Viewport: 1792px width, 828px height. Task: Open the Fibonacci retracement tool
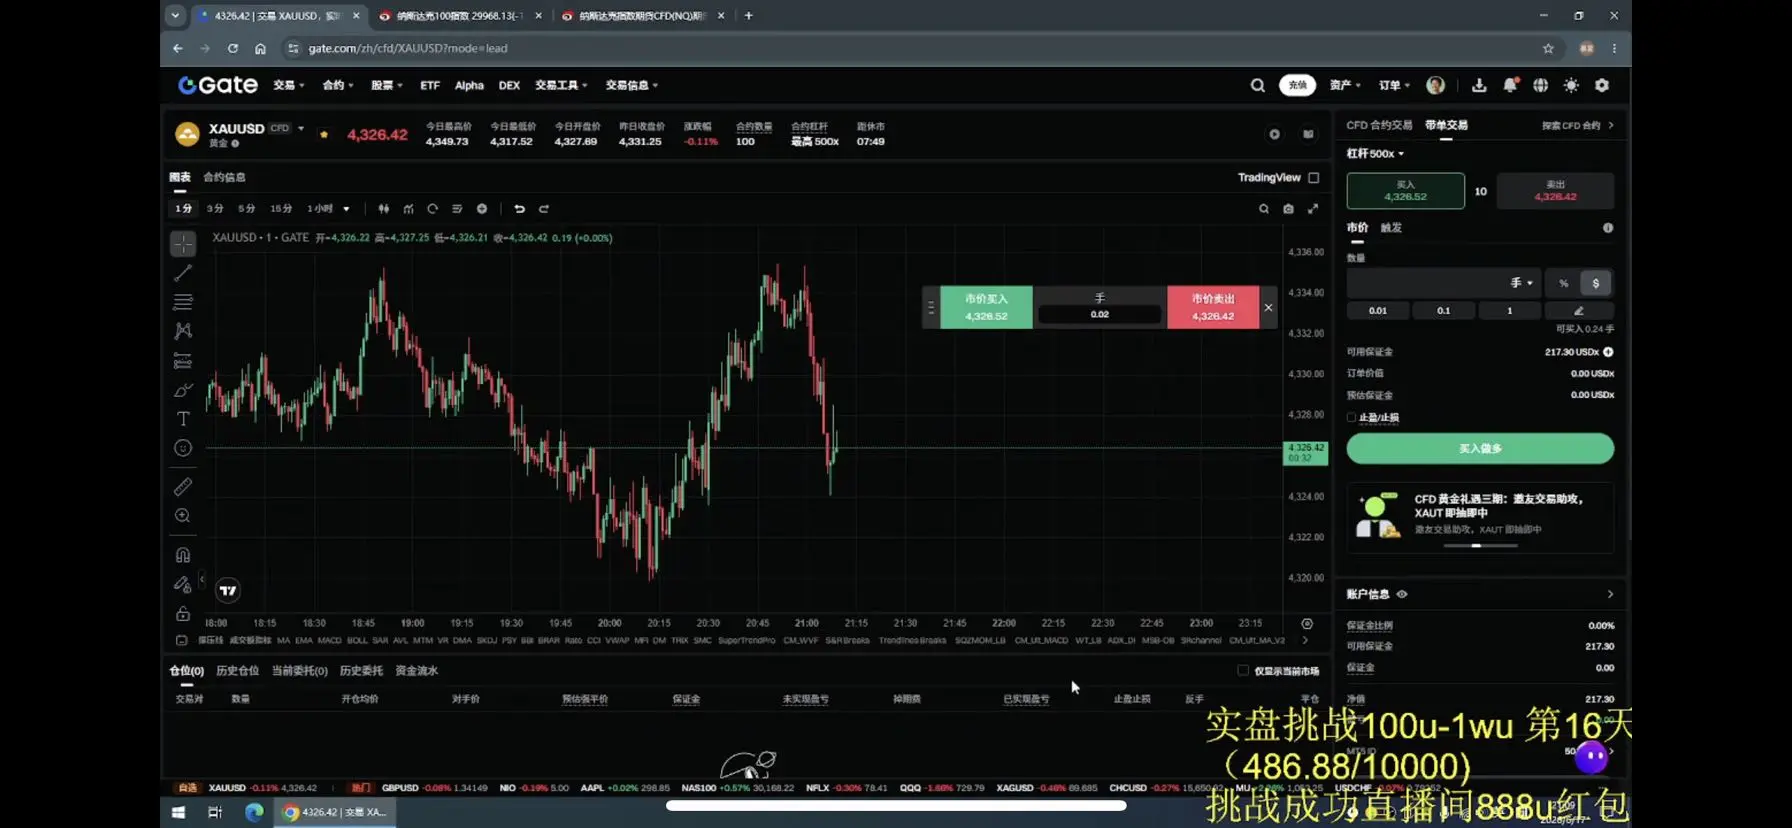pyautogui.click(x=183, y=302)
